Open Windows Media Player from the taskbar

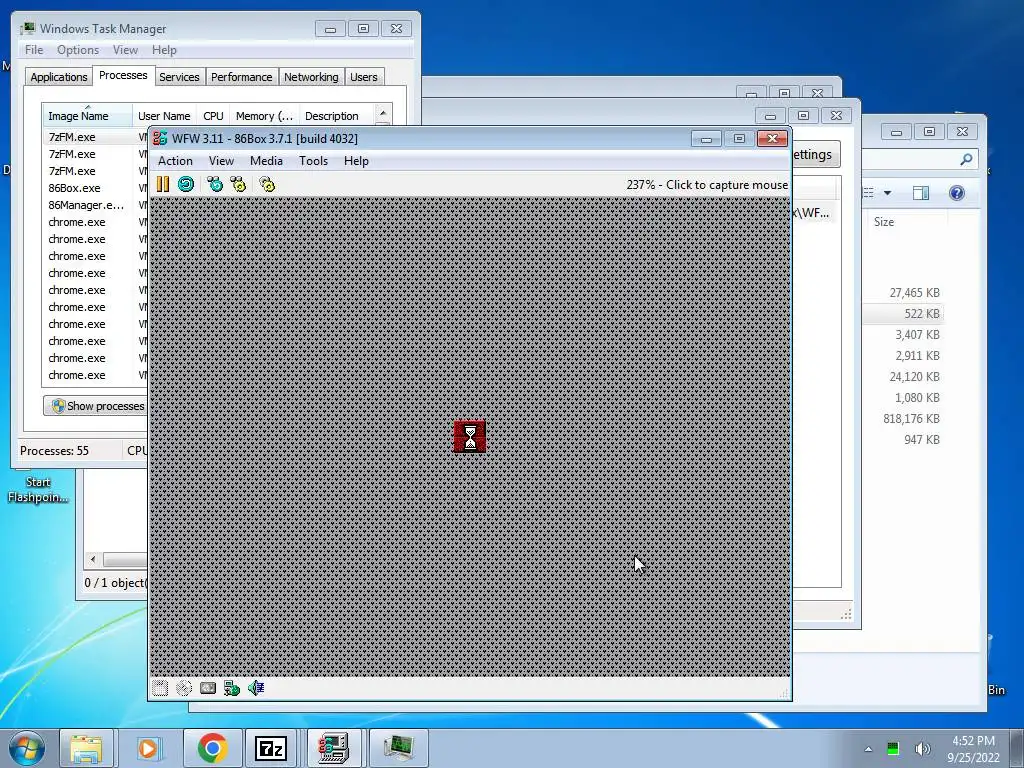[148, 748]
